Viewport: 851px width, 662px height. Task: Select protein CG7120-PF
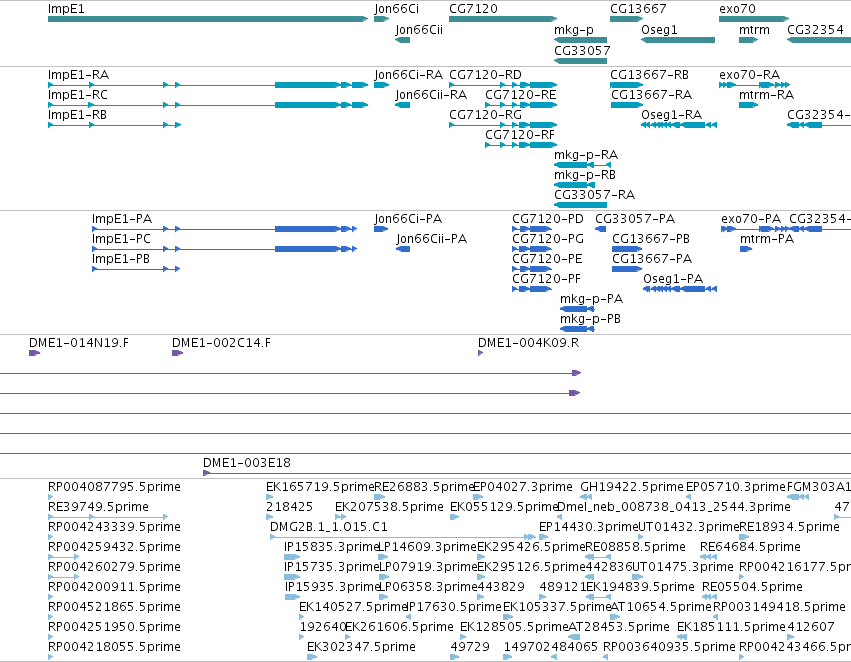coord(532,289)
